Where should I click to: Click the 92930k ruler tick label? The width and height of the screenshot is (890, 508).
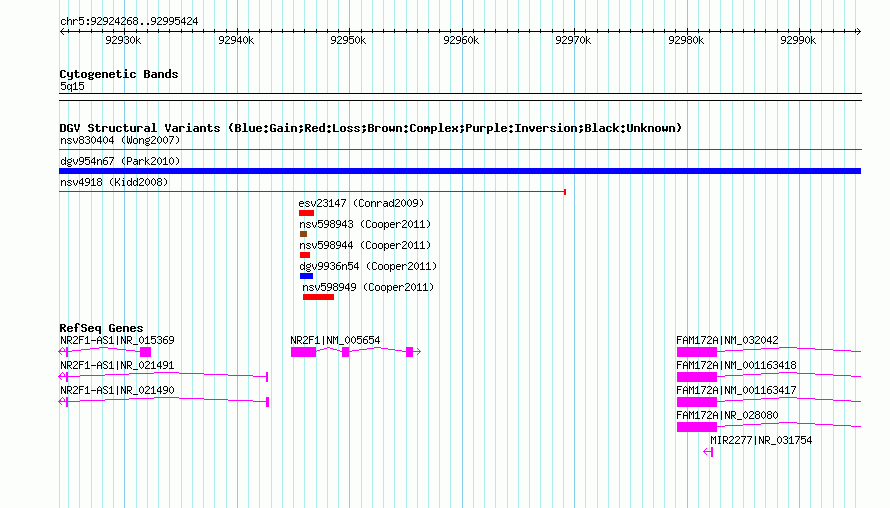(x=123, y=40)
